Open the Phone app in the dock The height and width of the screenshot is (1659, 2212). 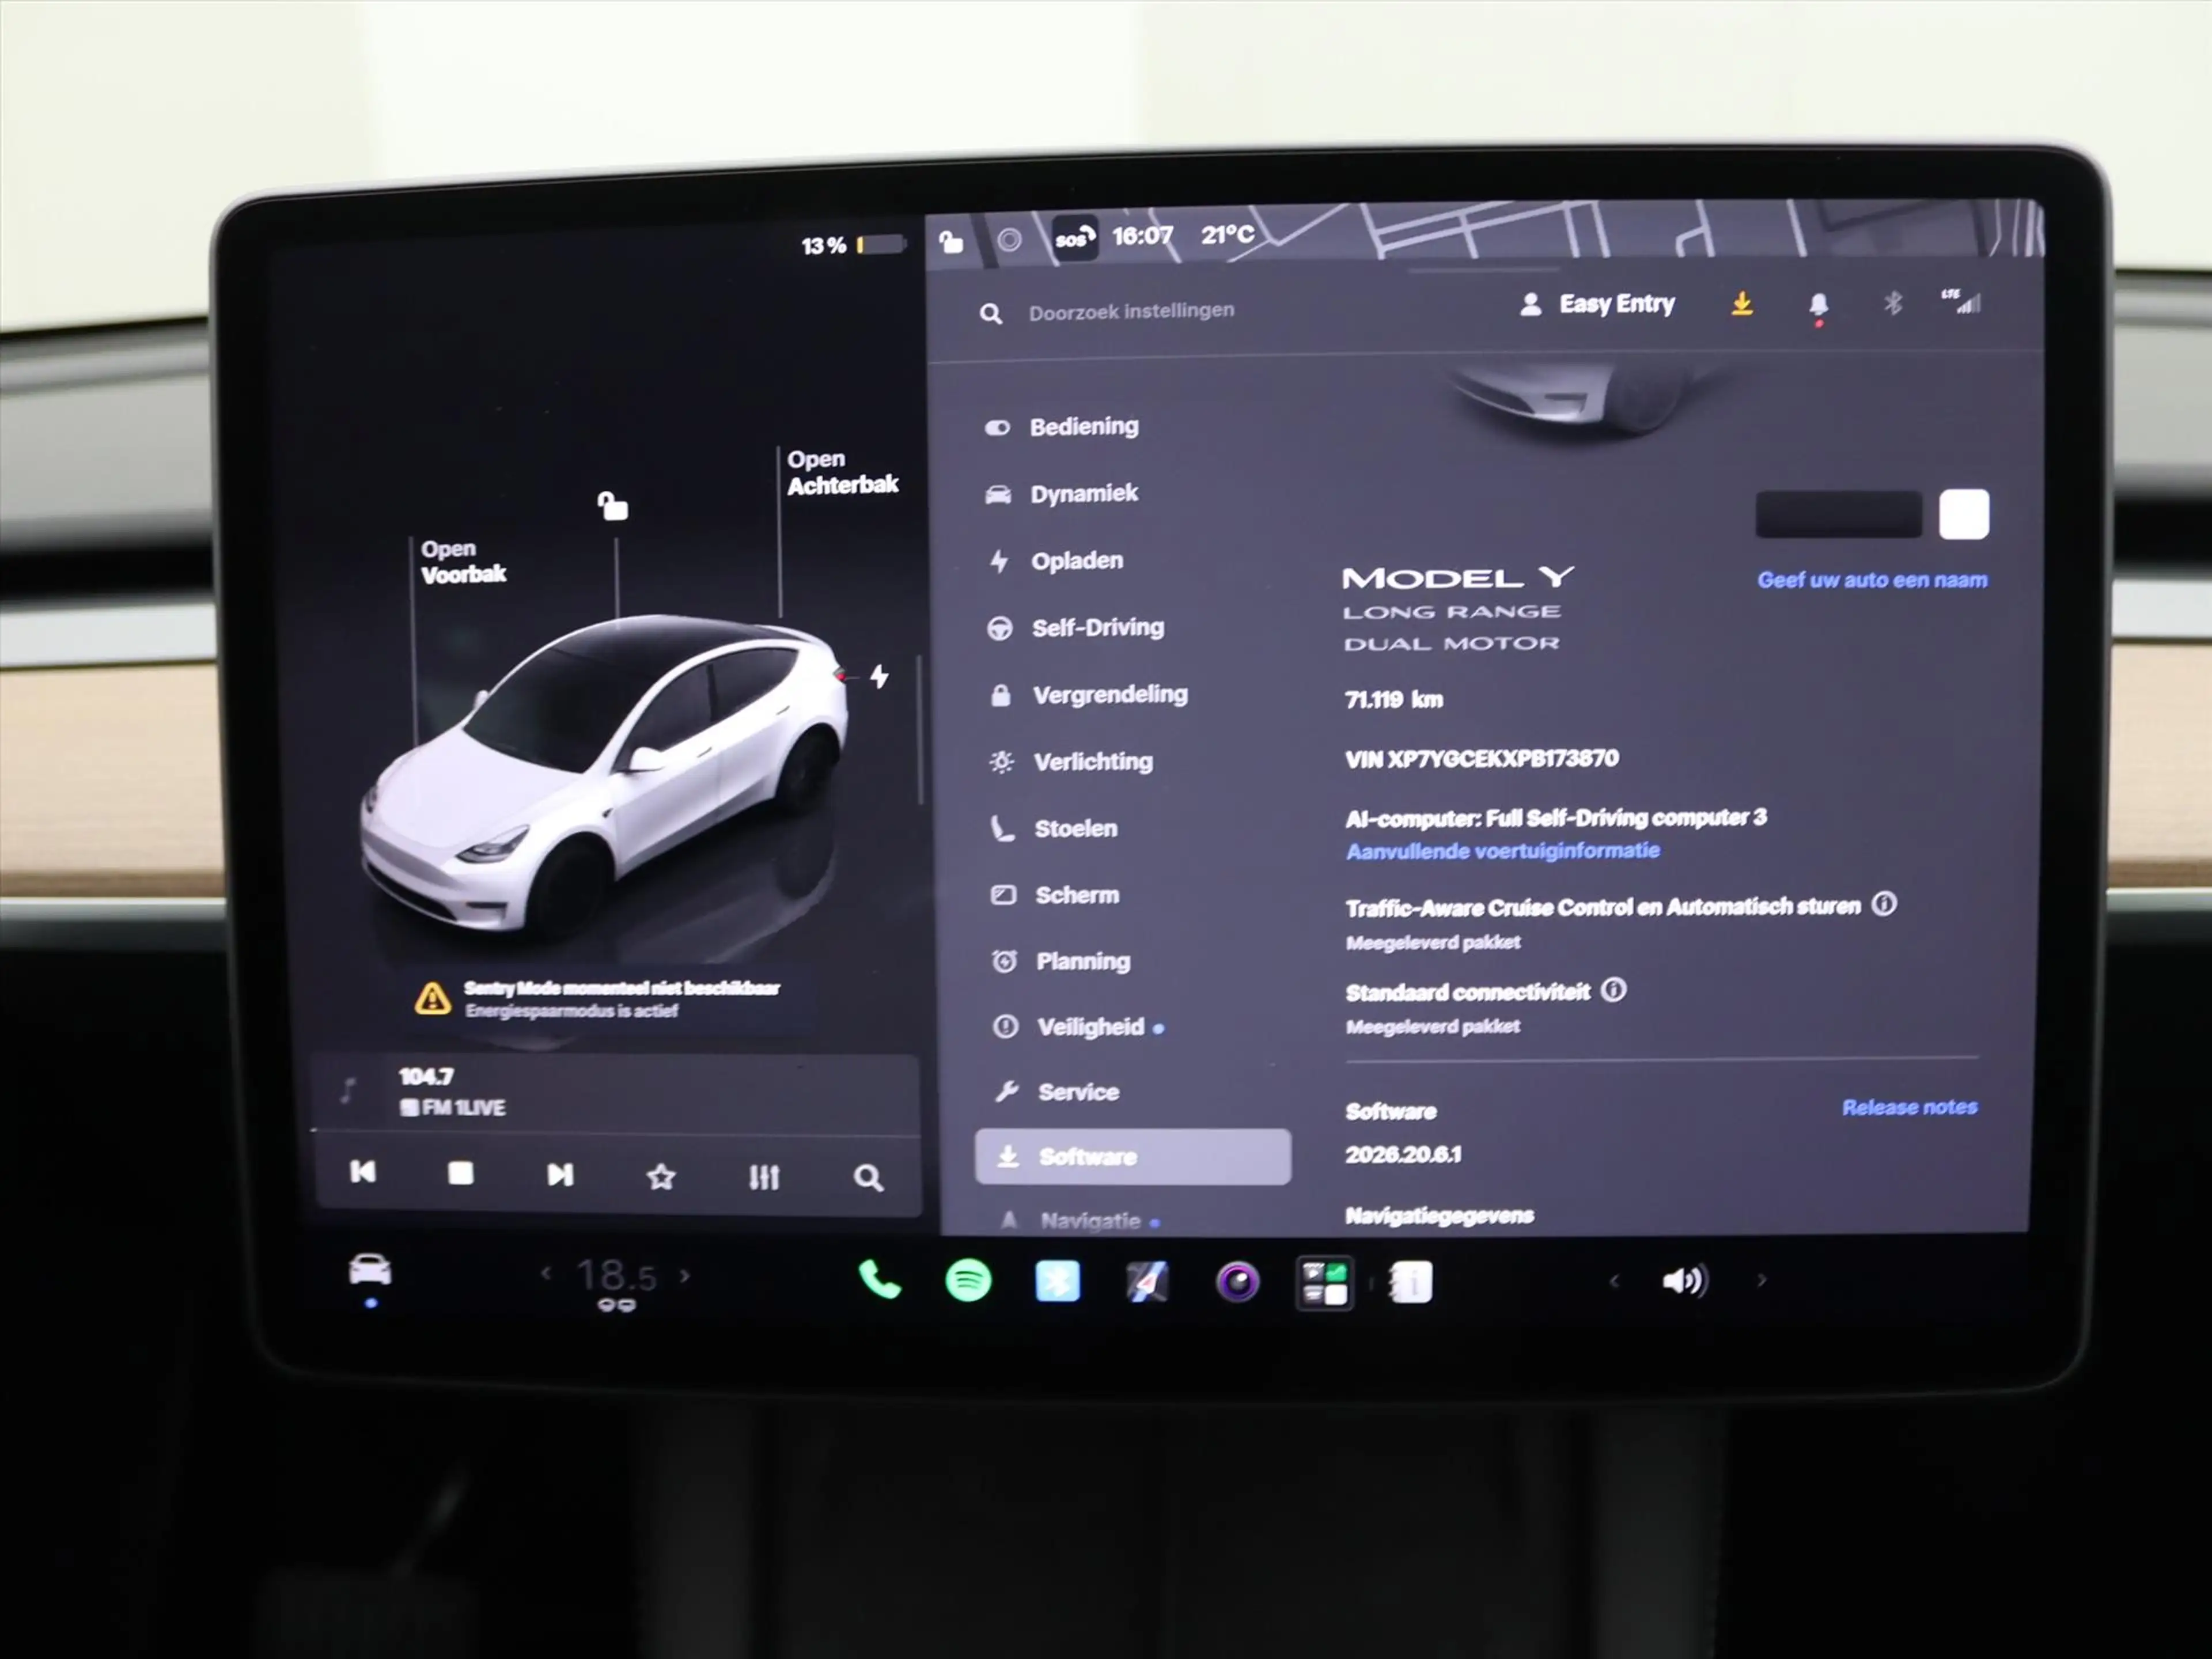pyautogui.click(x=879, y=1280)
